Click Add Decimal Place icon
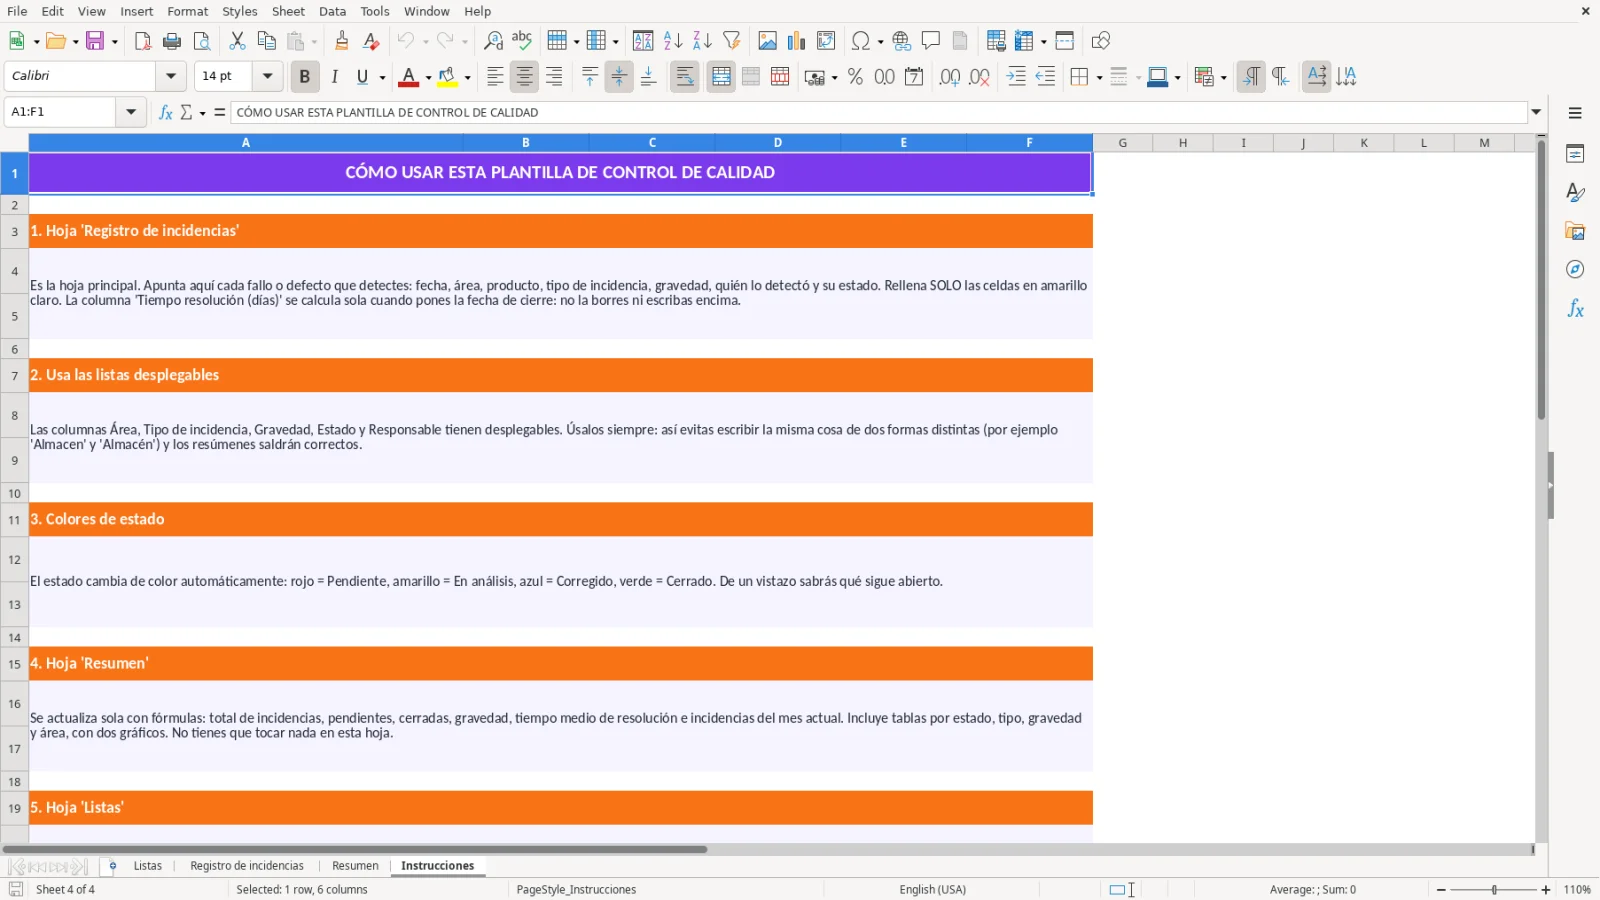 [950, 77]
